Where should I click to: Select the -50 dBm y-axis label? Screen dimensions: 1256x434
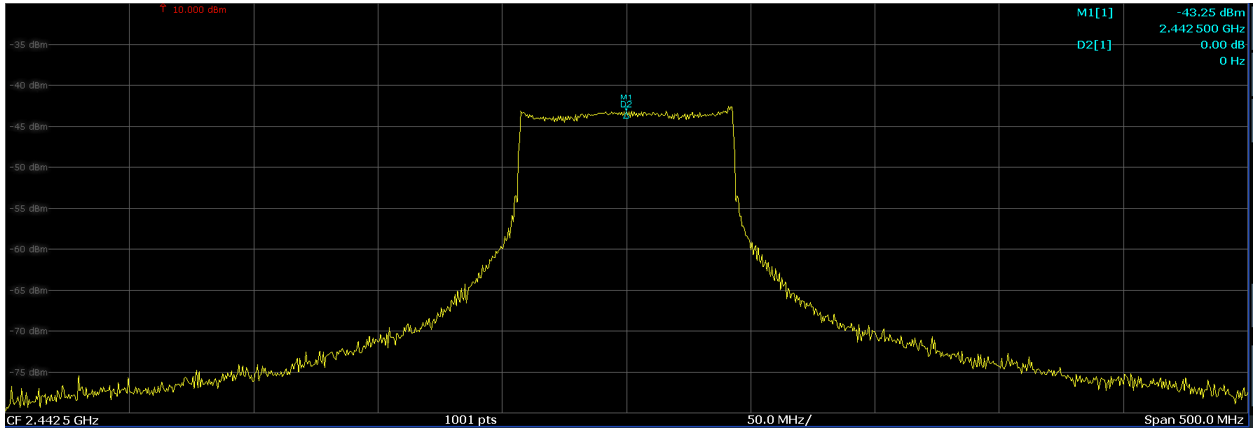(x=28, y=168)
